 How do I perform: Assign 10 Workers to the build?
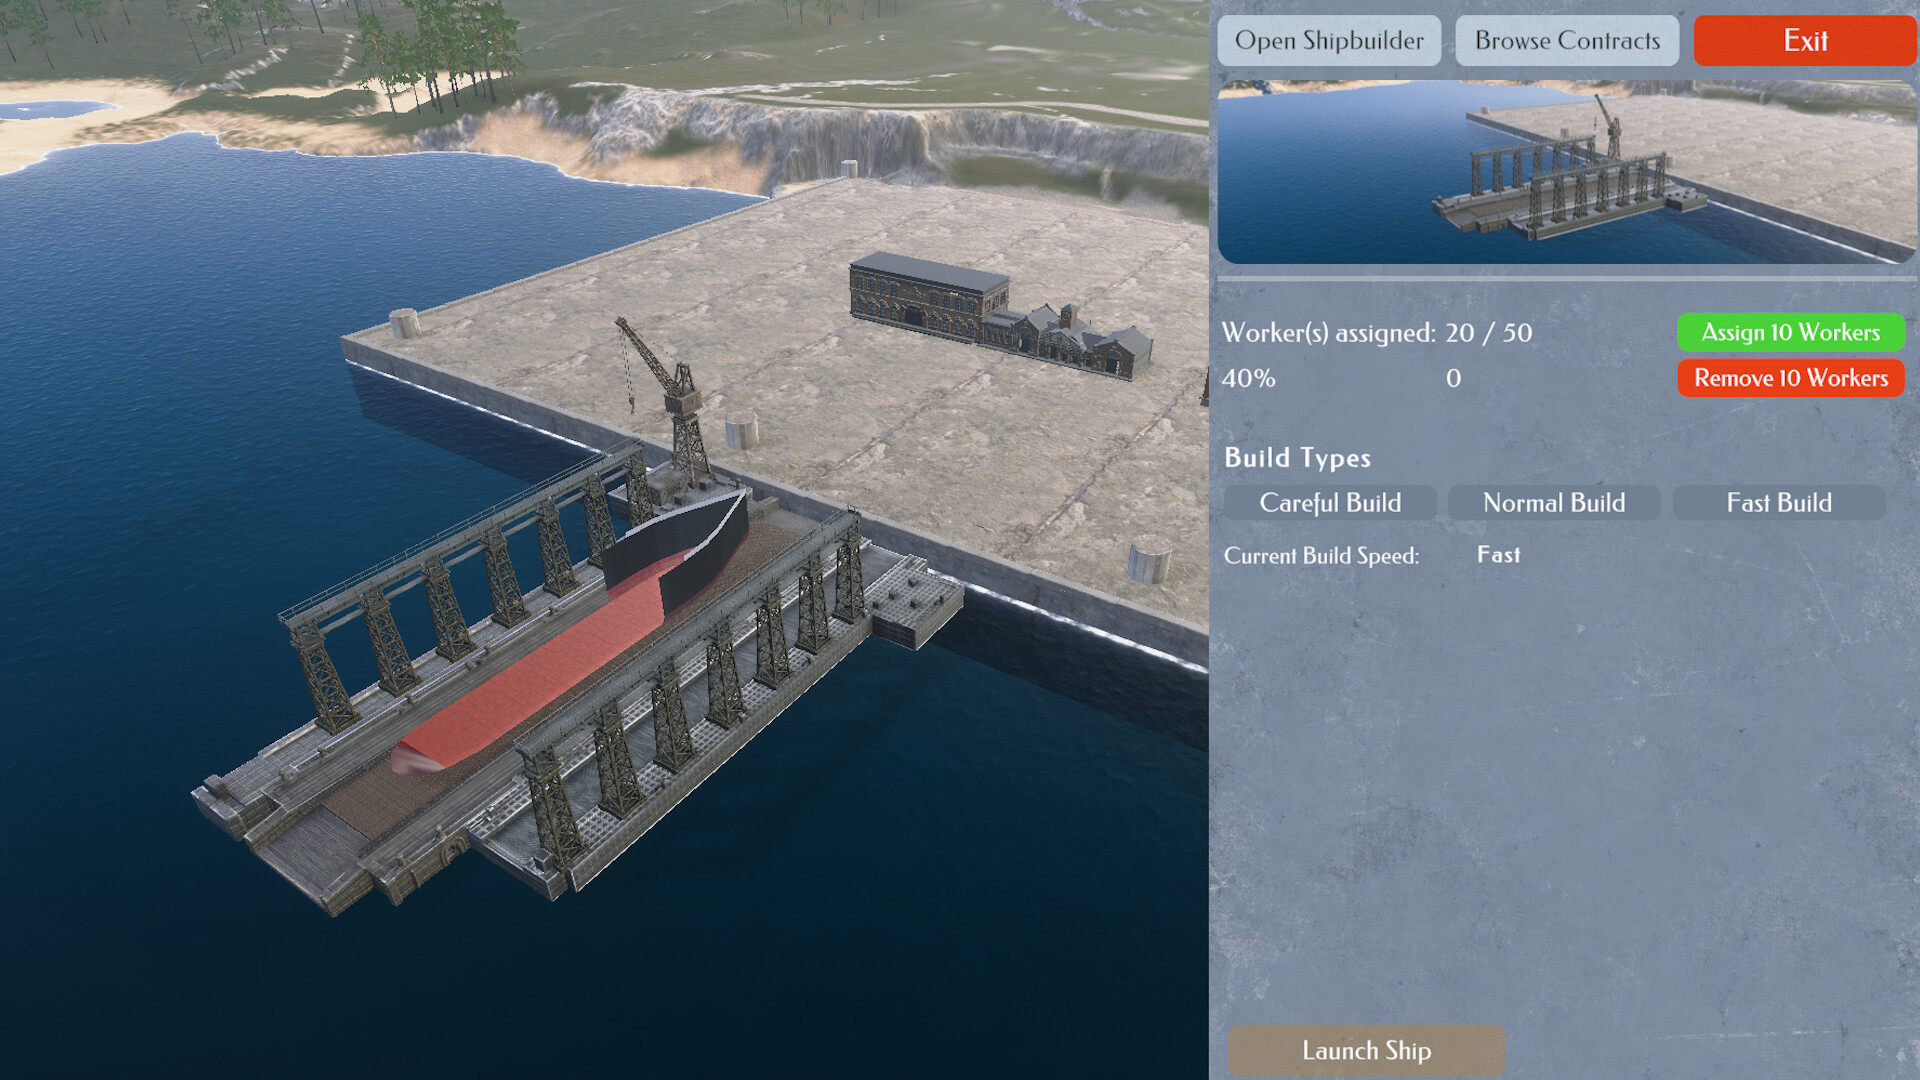pos(1790,332)
